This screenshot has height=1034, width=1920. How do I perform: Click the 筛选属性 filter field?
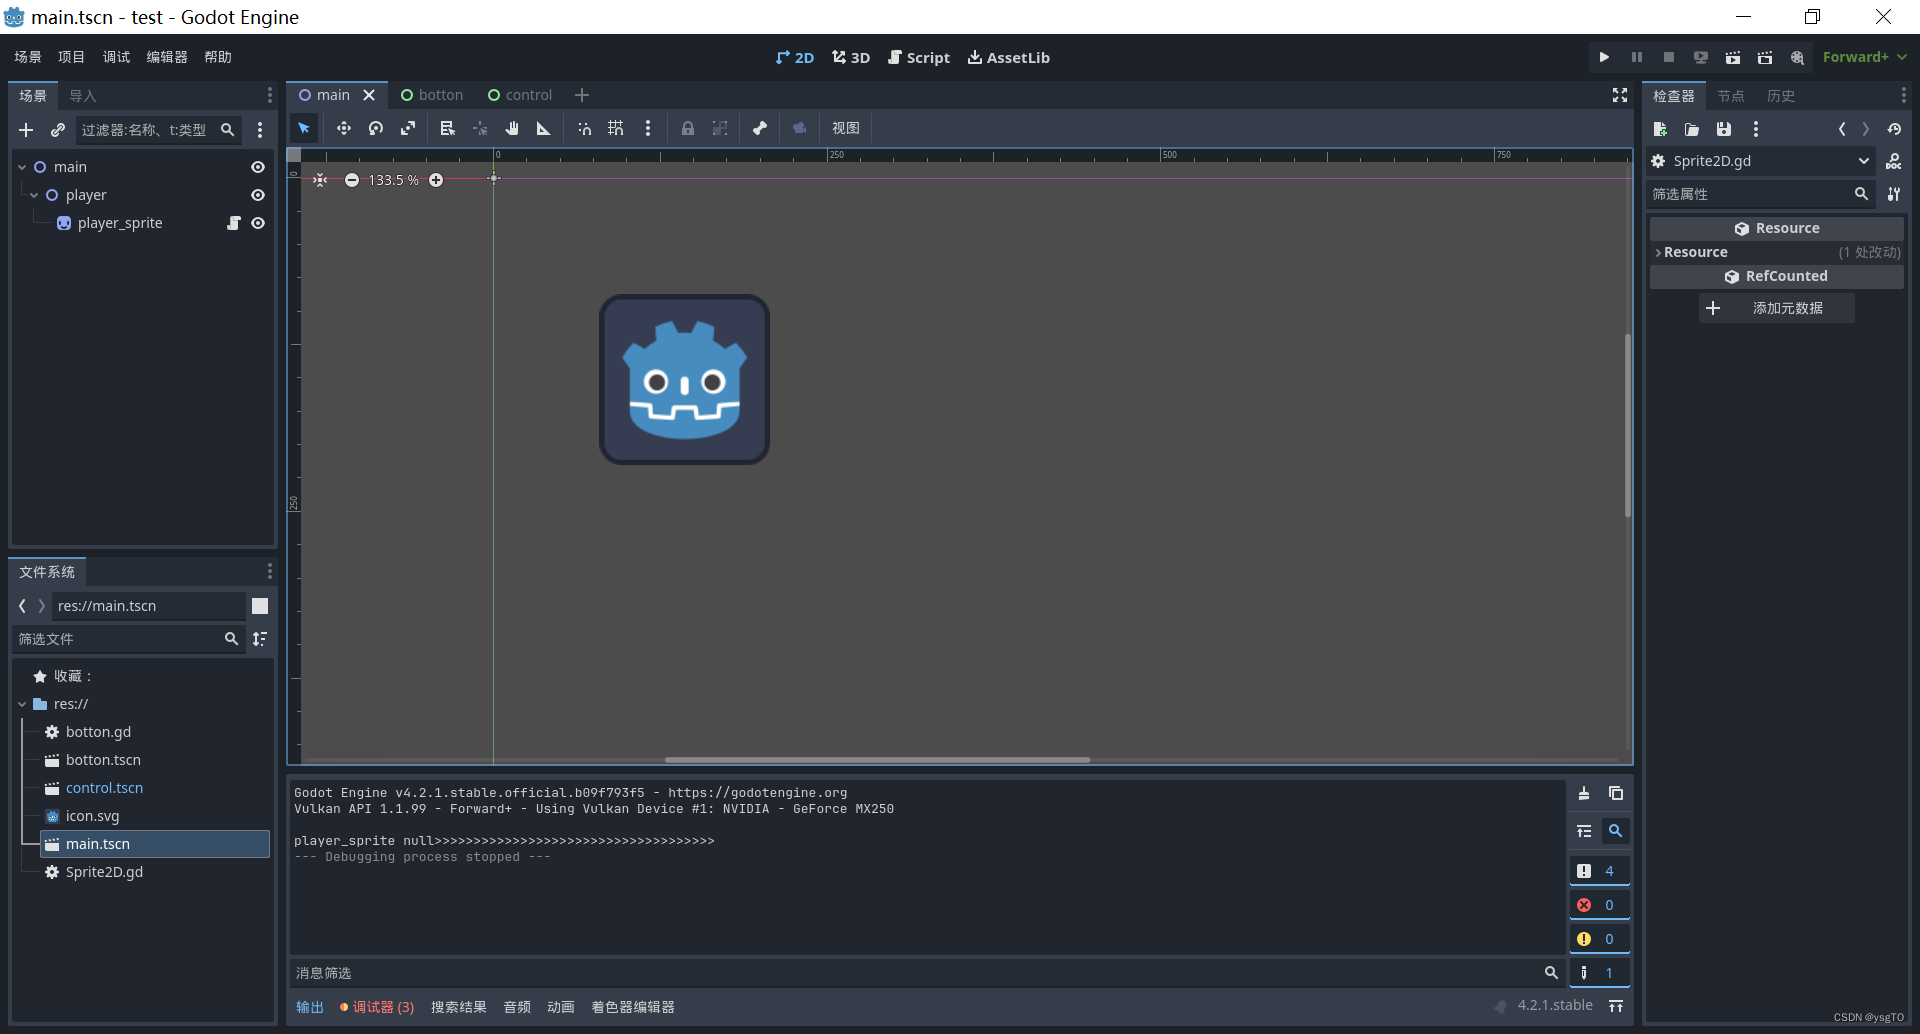pos(1761,194)
